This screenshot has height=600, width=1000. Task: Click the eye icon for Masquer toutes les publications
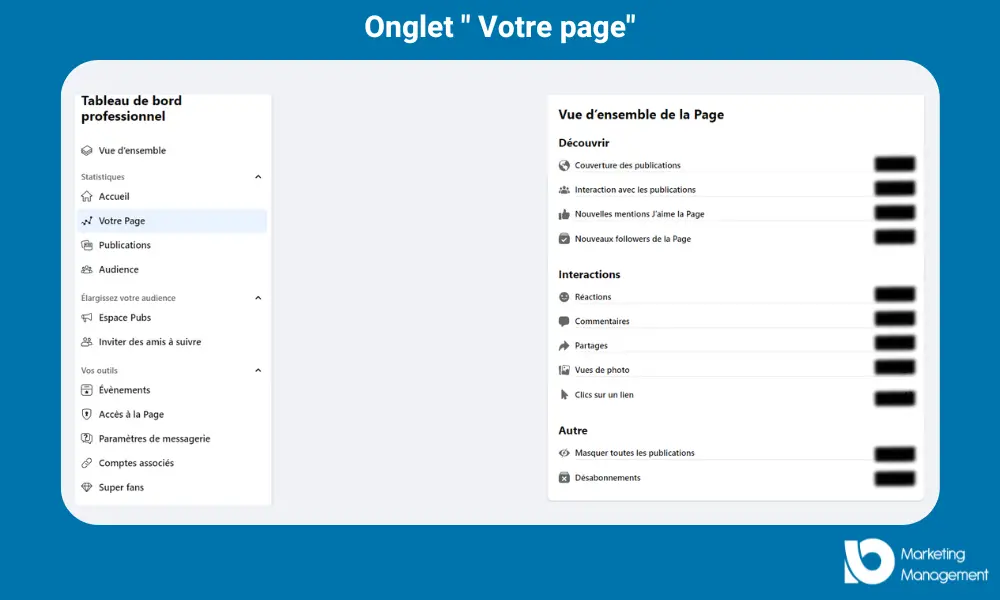(x=564, y=453)
